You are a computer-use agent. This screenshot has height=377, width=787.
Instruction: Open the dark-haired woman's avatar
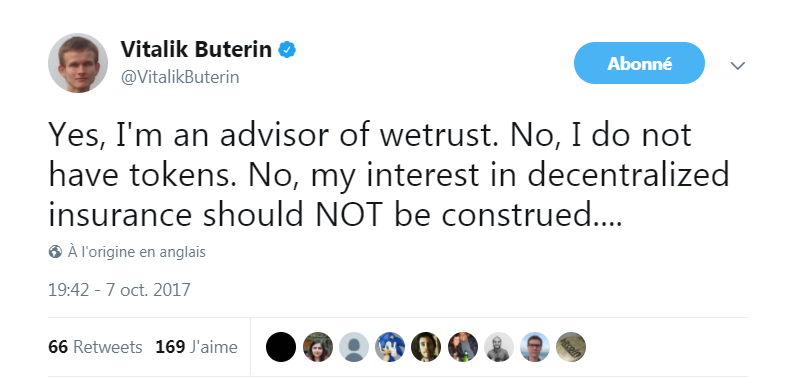tap(318, 347)
